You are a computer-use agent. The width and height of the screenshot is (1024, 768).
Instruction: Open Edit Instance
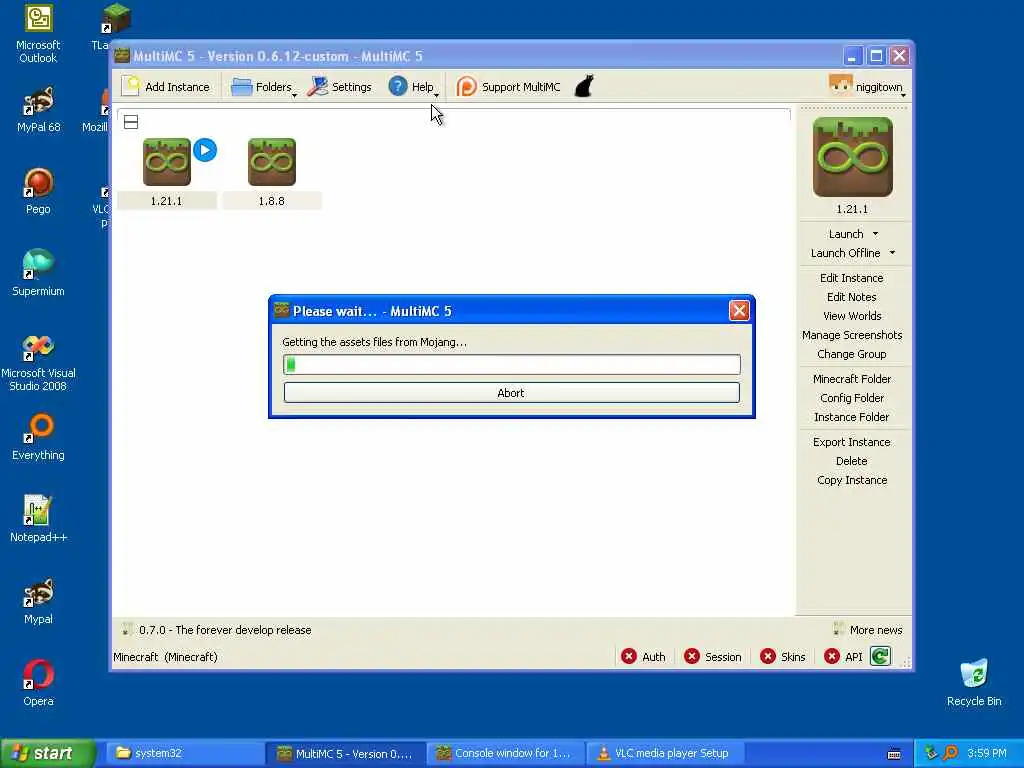tap(852, 278)
